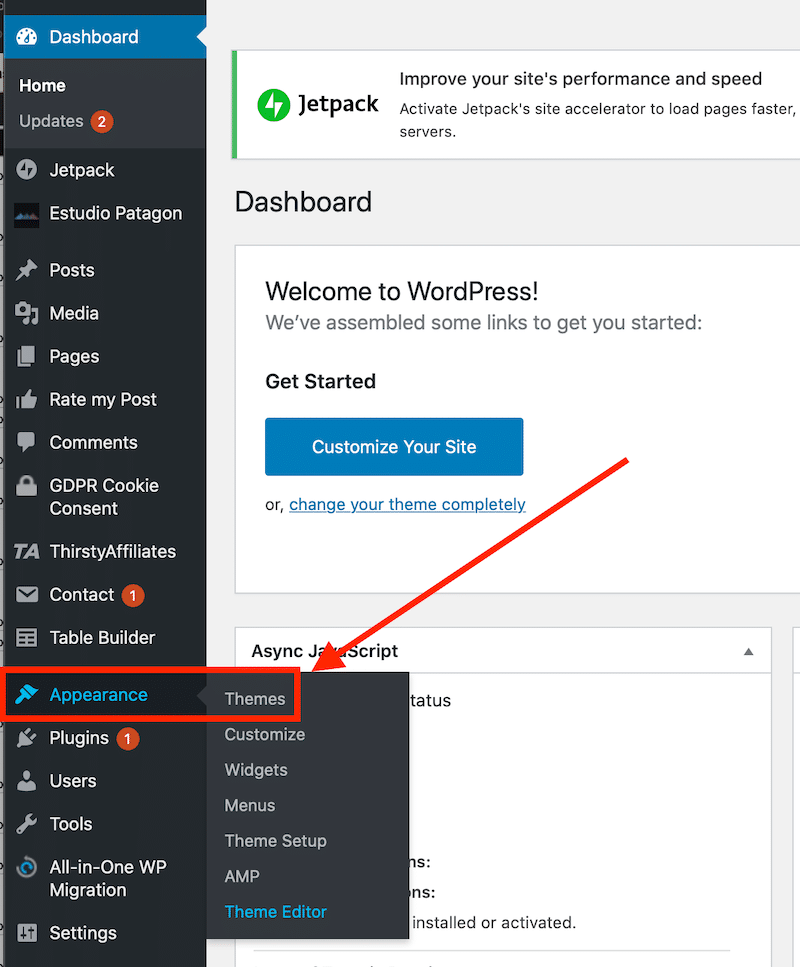The width and height of the screenshot is (800, 967).
Task: Select Theme Setup in Appearance flyout
Action: [276, 841]
